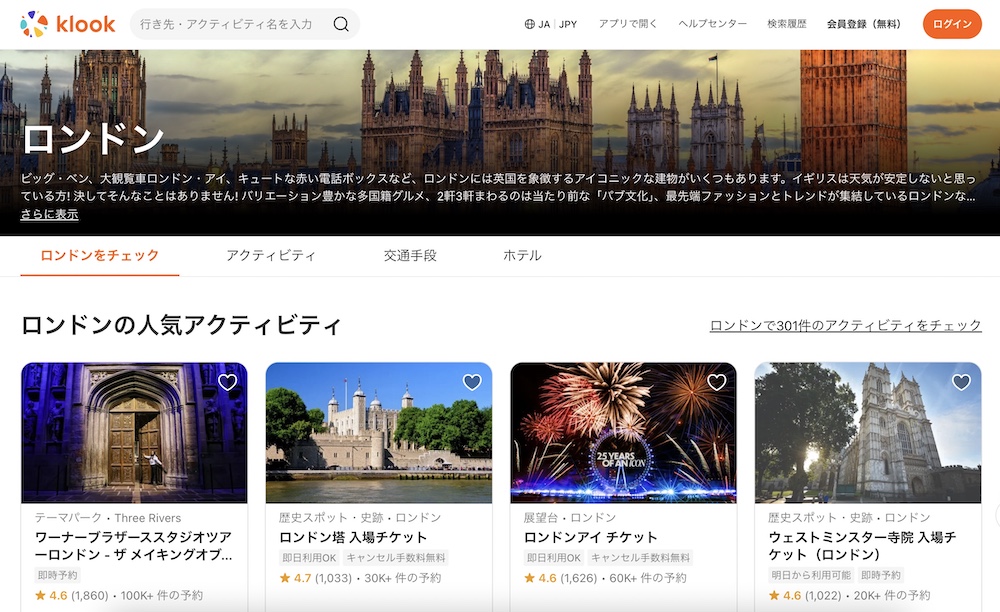This screenshot has height=612, width=1000.
Task: Click the search magnifier icon
Action: click(x=341, y=24)
